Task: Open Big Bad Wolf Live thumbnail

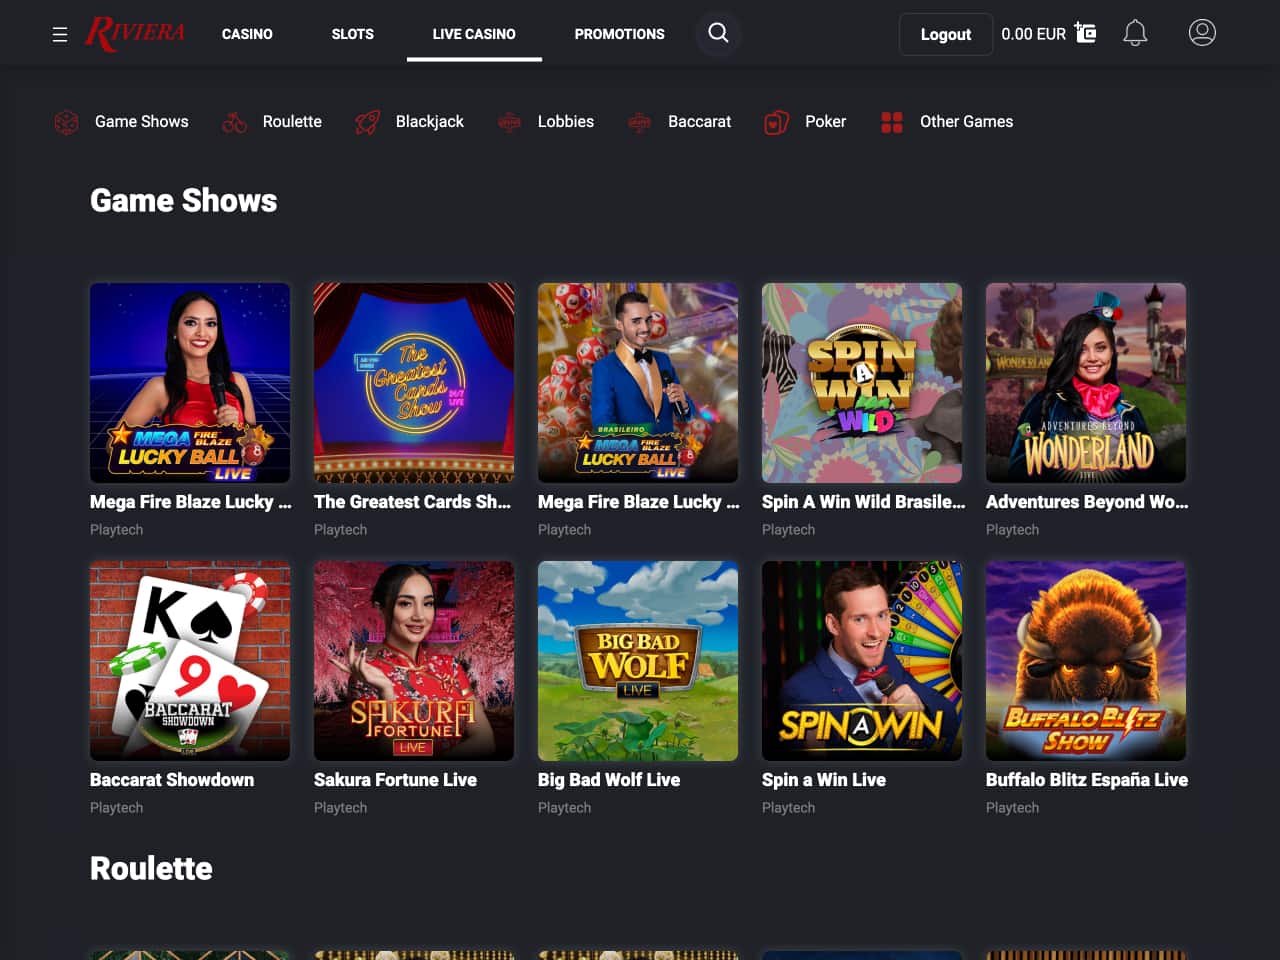Action: coord(638,661)
